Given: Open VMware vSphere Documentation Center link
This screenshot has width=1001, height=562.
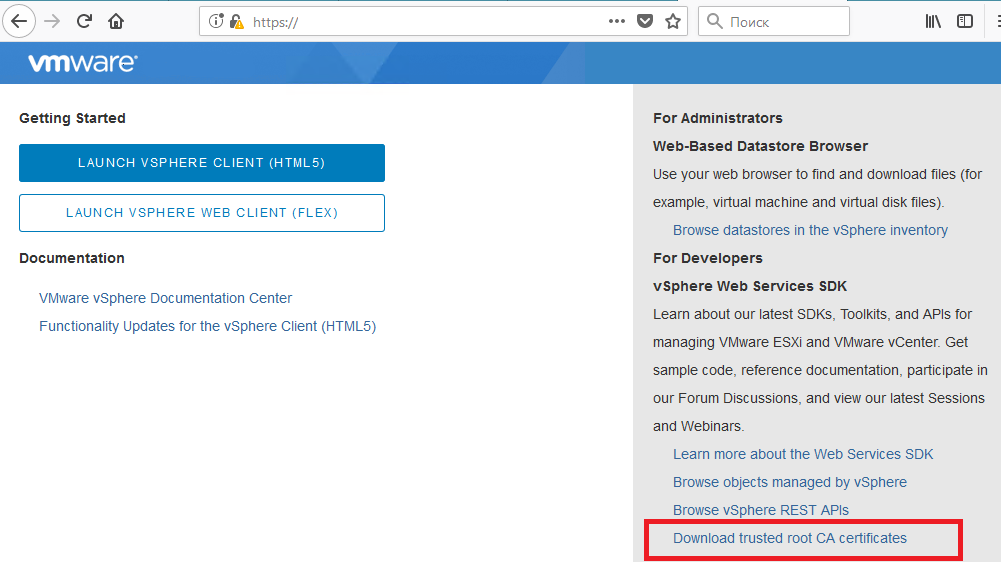Looking at the screenshot, I should [165, 298].
